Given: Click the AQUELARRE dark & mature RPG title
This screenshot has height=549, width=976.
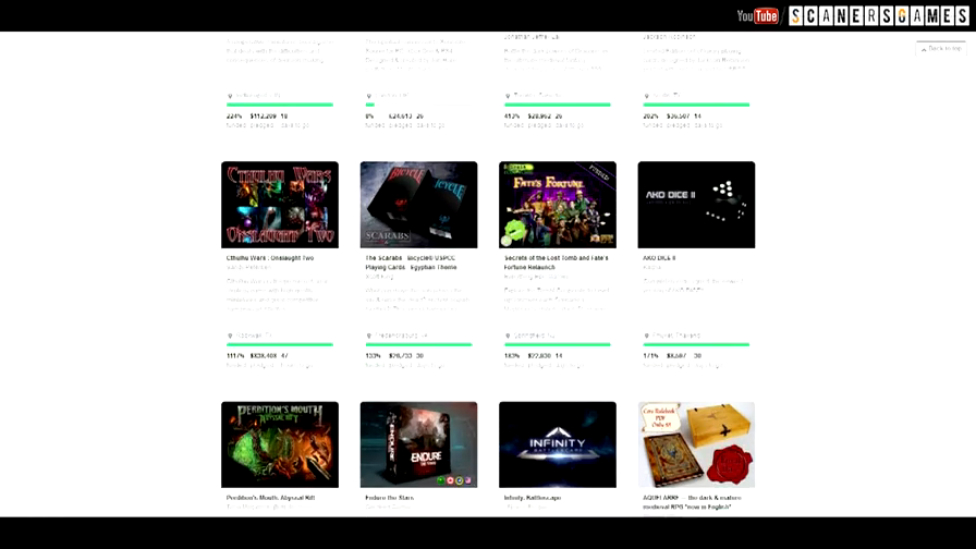Looking at the screenshot, I should pyautogui.click(x=692, y=502).
